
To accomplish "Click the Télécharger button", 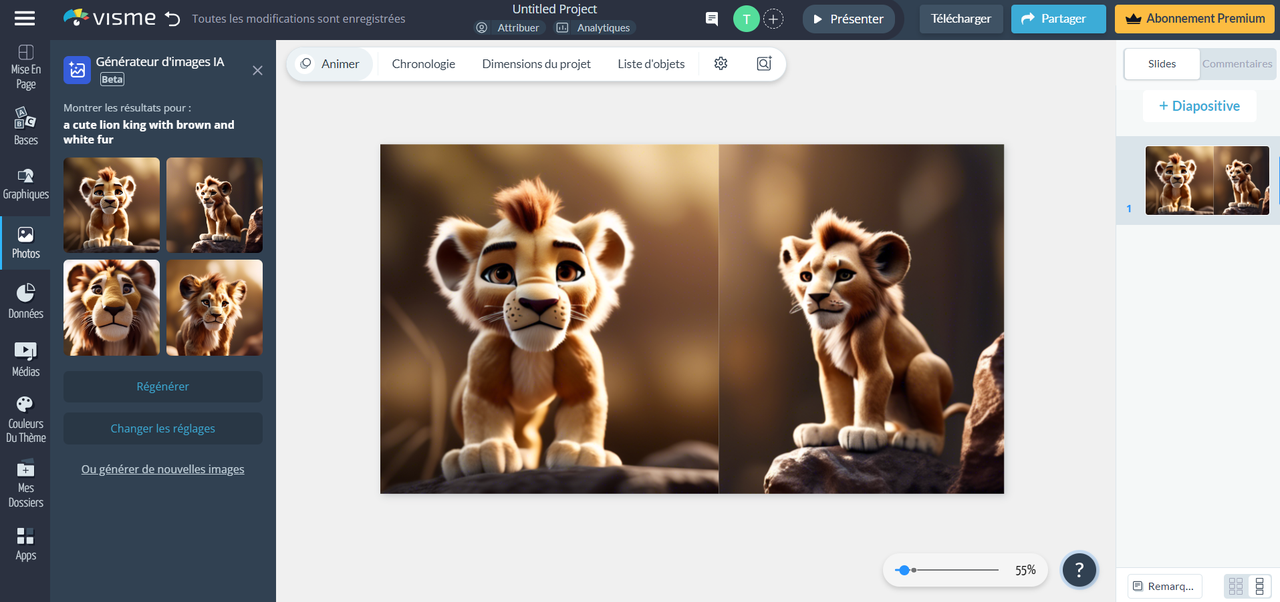I will (x=961, y=19).
